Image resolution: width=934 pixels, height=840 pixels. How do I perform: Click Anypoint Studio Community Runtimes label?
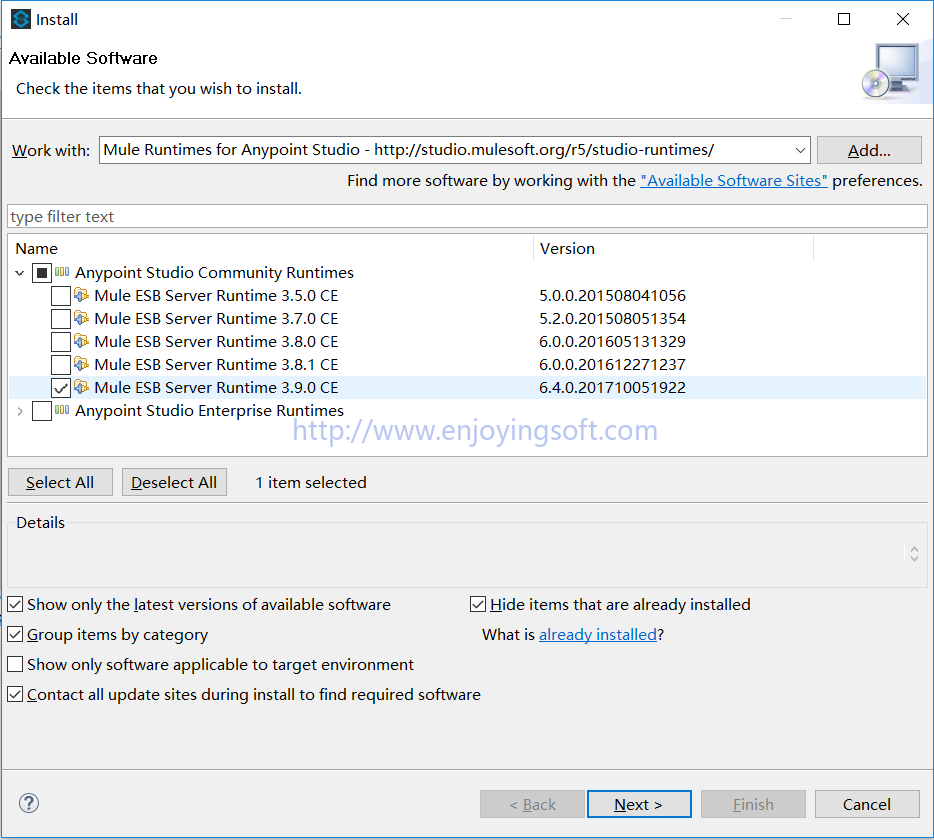click(x=214, y=273)
